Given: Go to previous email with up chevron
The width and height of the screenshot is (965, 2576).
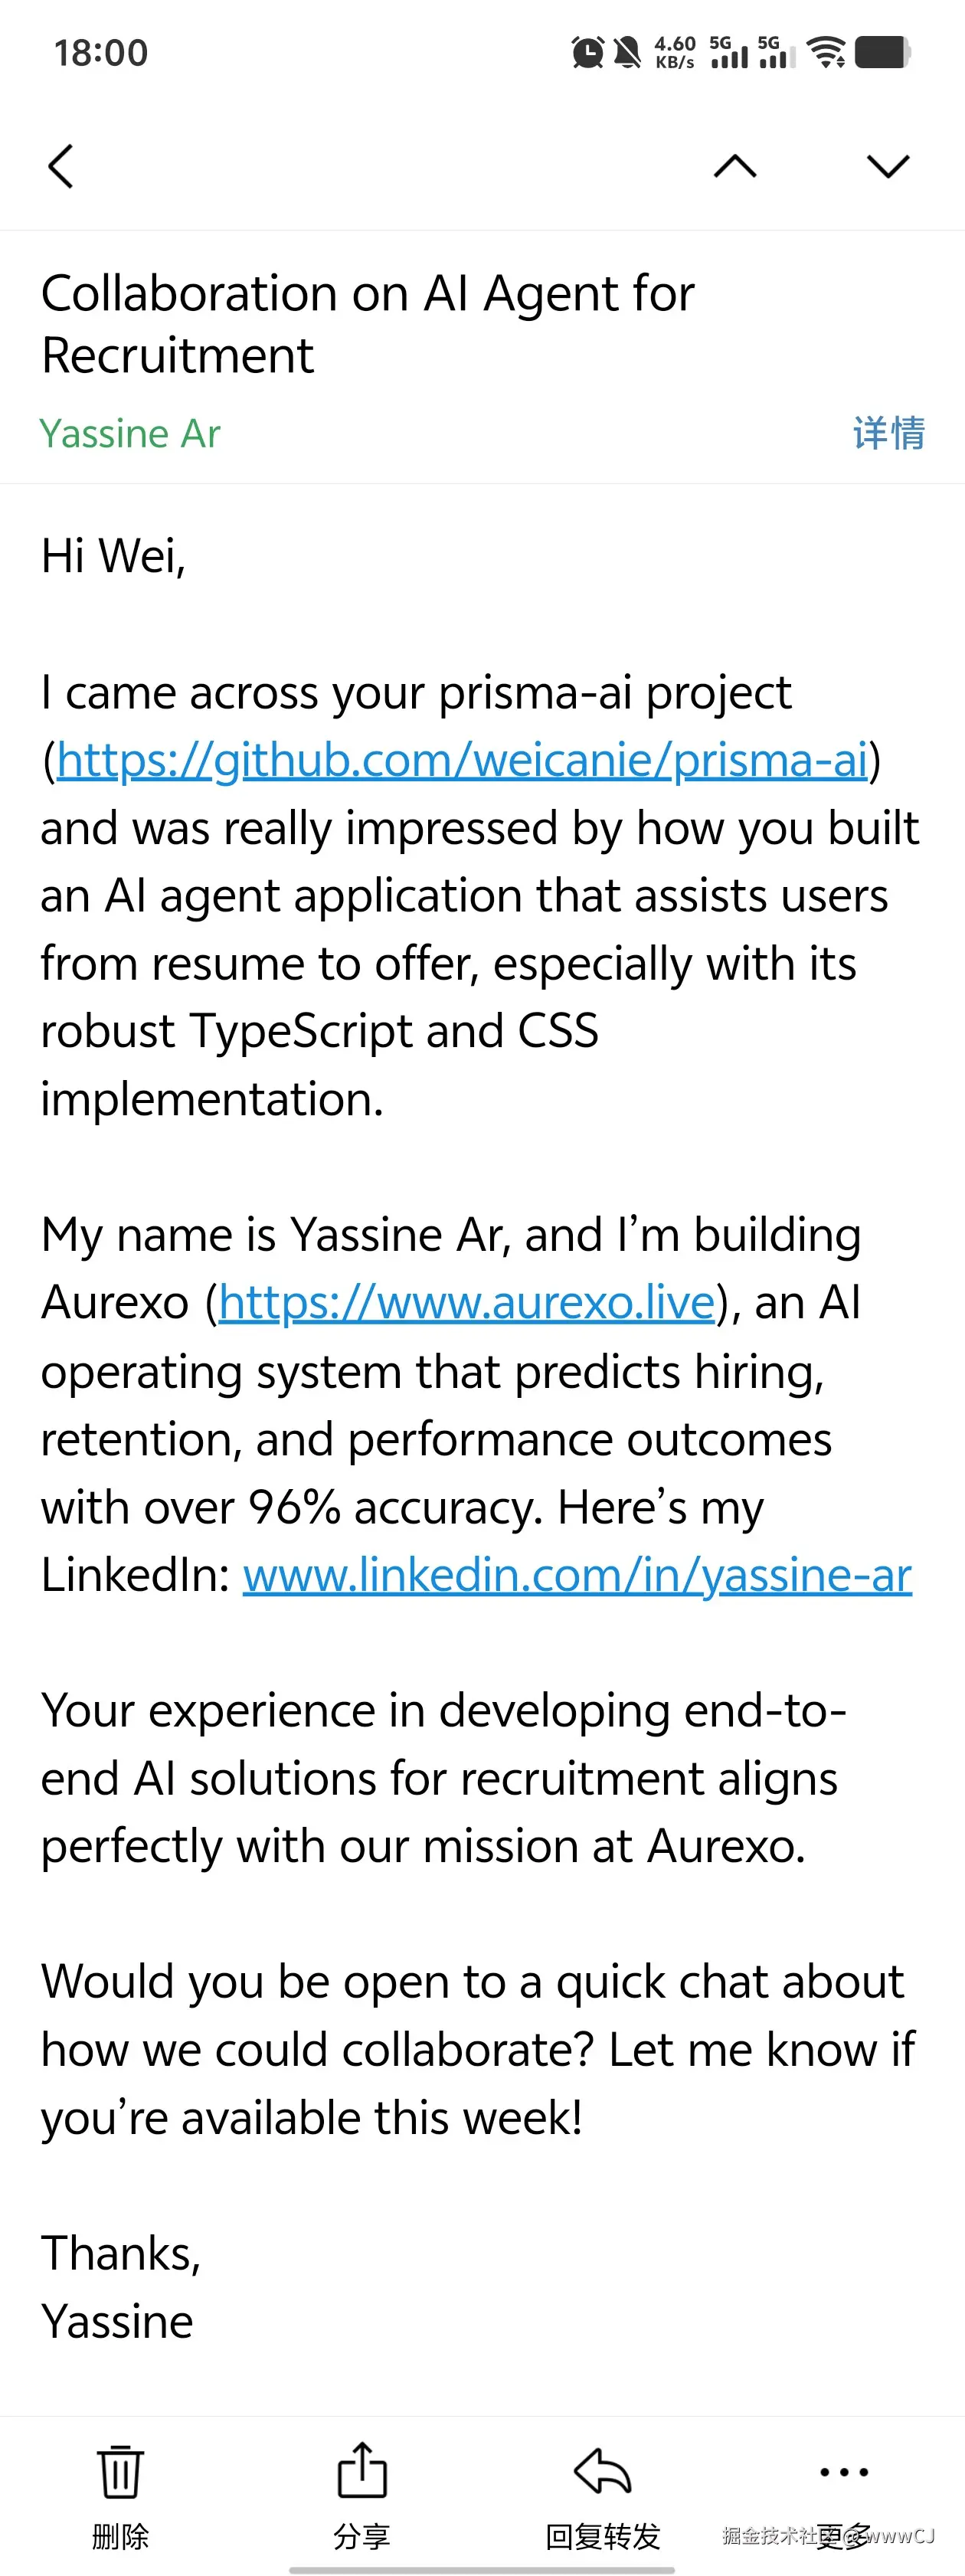Looking at the screenshot, I should (x=735, y=166).
